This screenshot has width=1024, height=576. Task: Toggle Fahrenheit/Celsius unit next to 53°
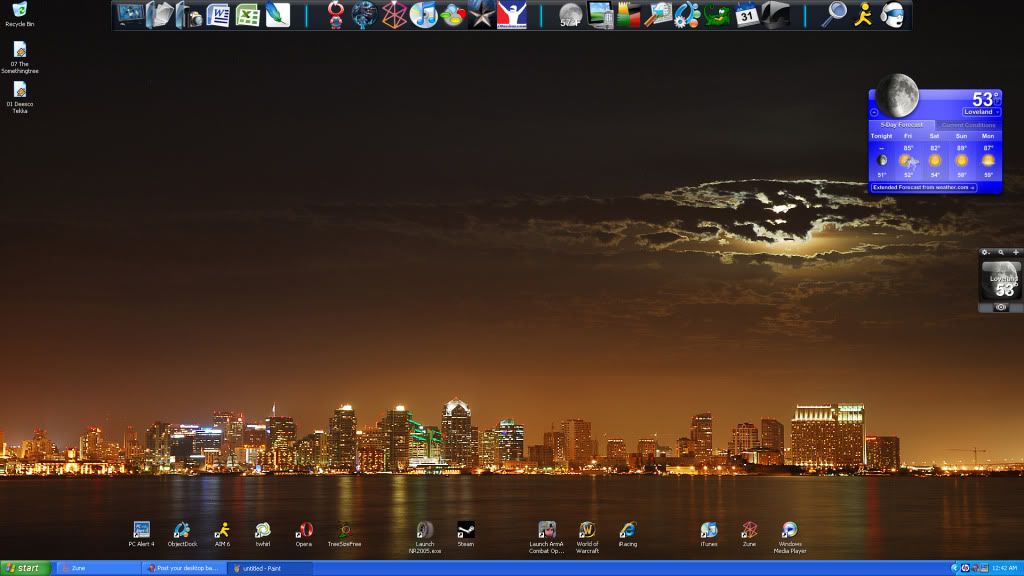(x=998, y=102)
